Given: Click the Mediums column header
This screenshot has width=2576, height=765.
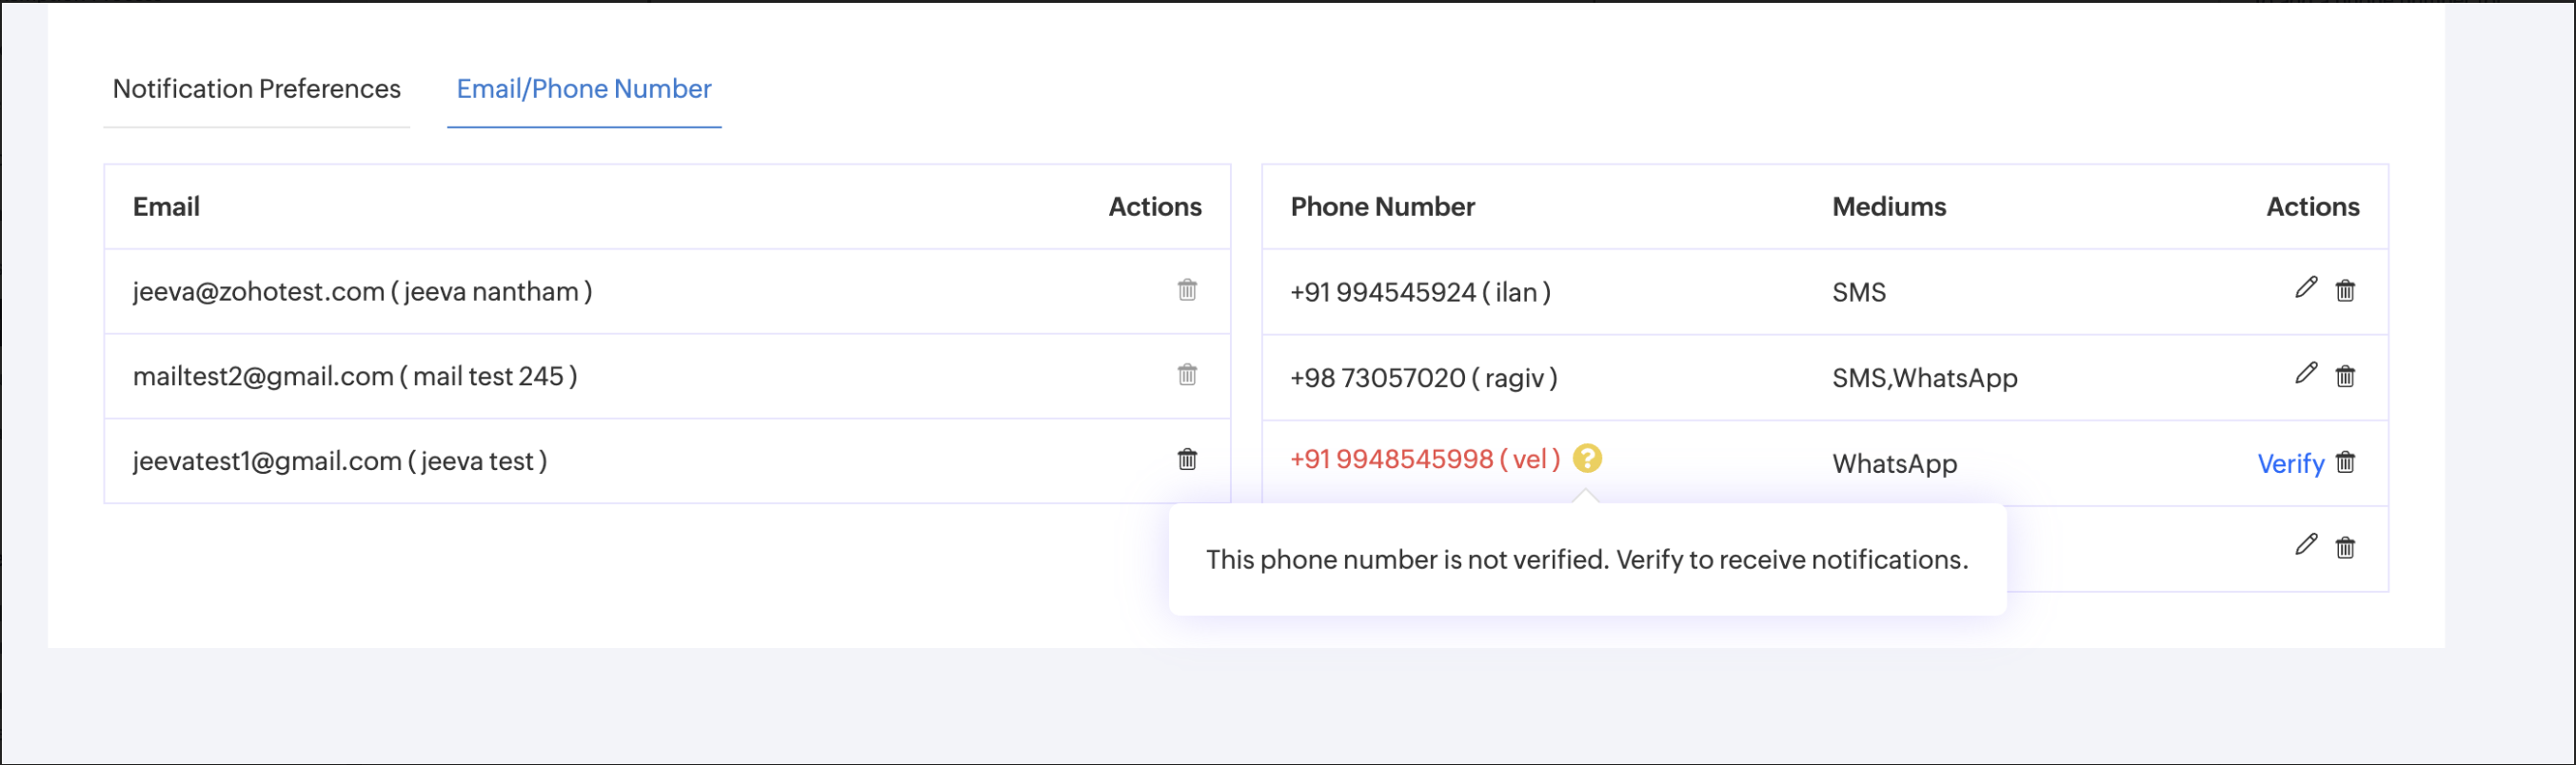Looking at the screenshot, I should coord(1888,207).
